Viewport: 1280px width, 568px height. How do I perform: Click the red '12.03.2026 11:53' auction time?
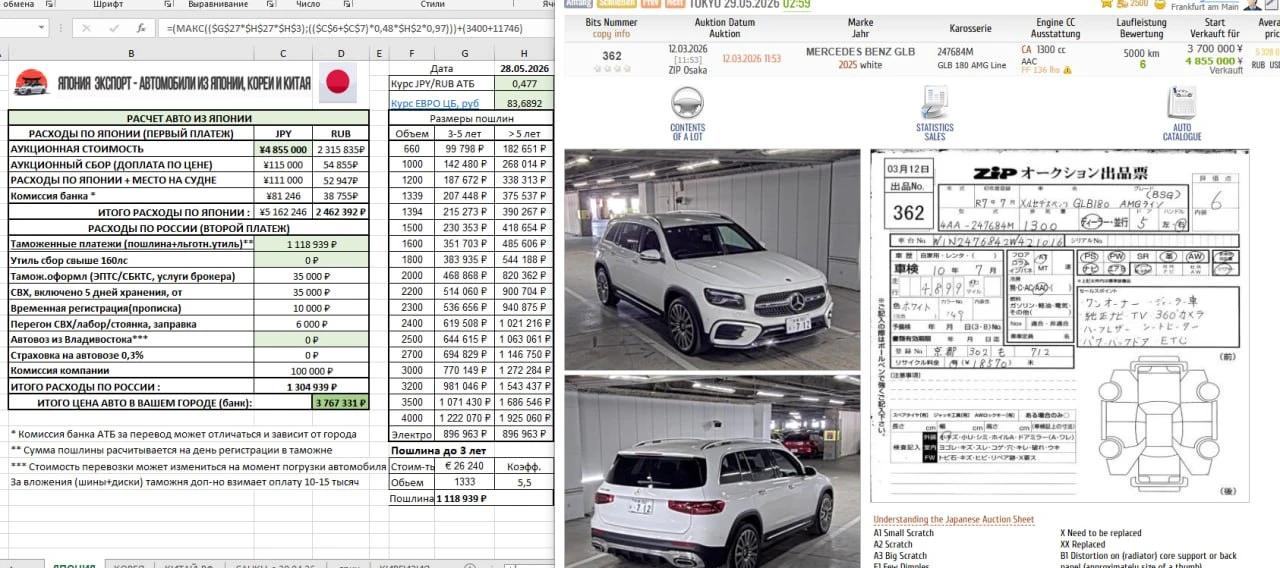pos(751,59)
